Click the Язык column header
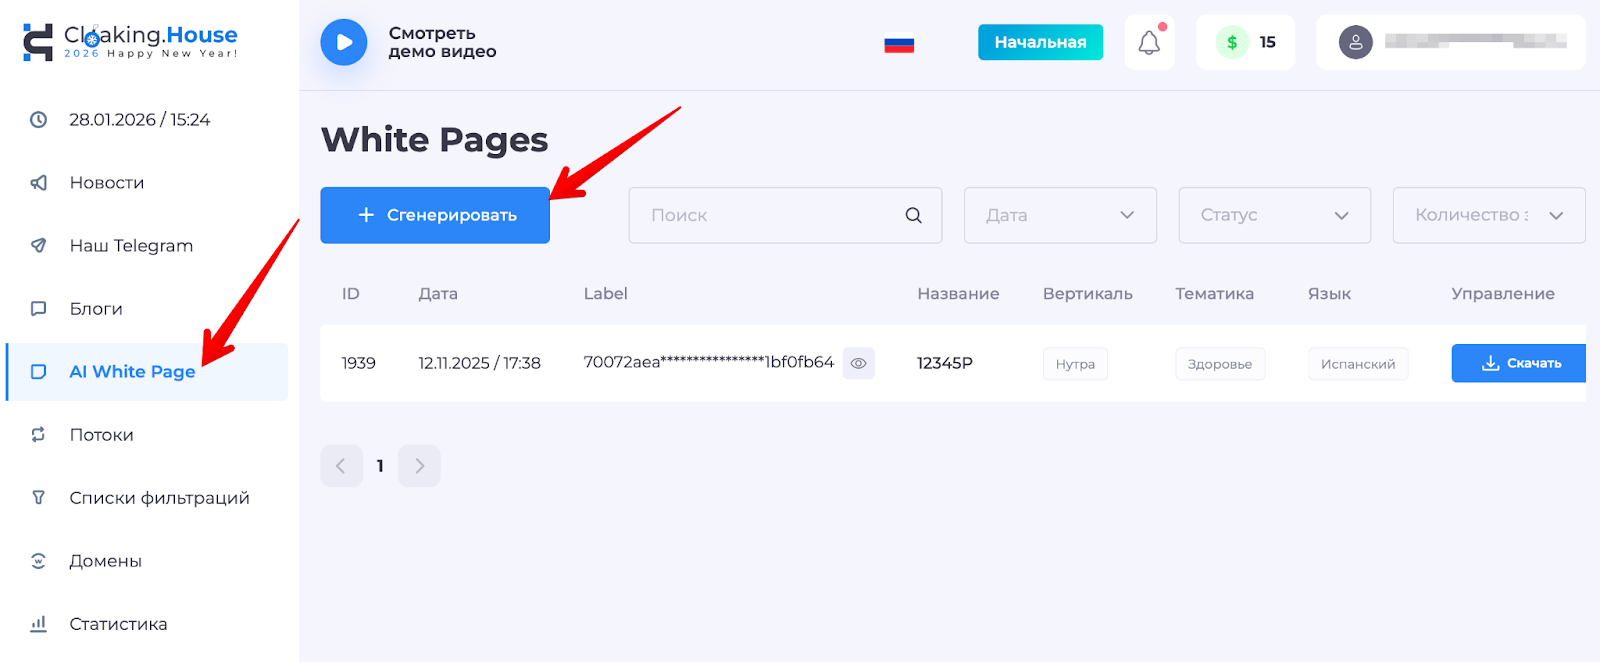 (1329, 294)
